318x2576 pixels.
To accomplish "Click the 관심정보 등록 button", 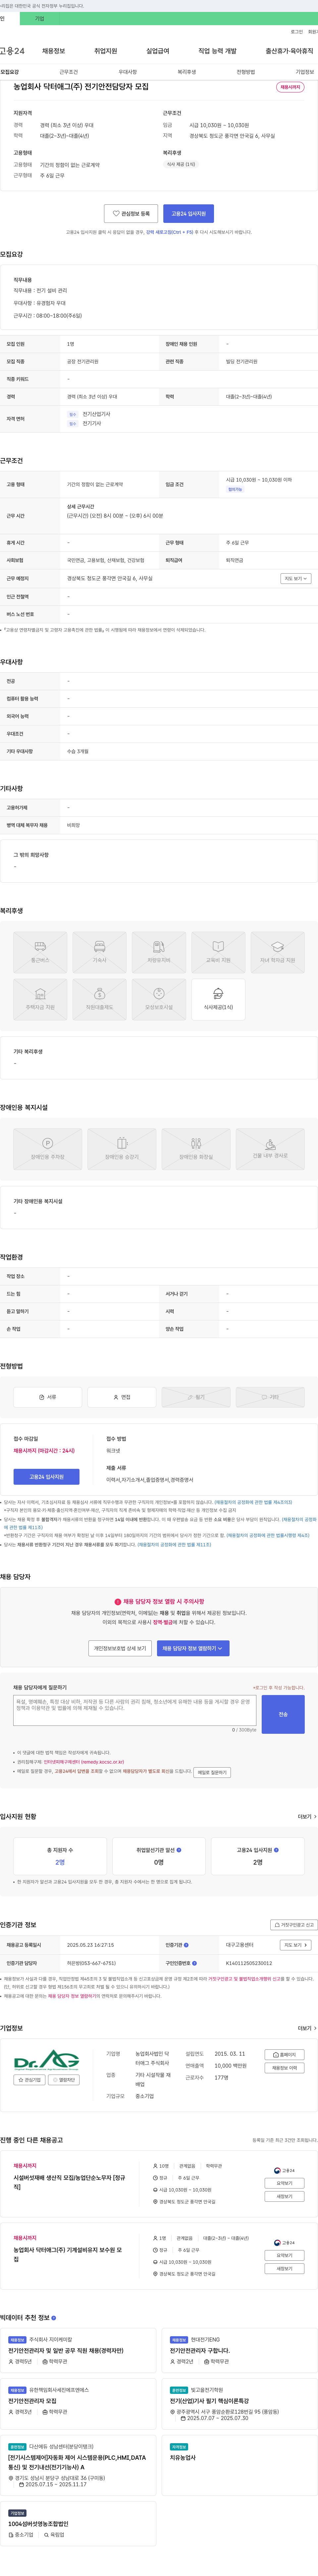I will (x=131, y=213).
